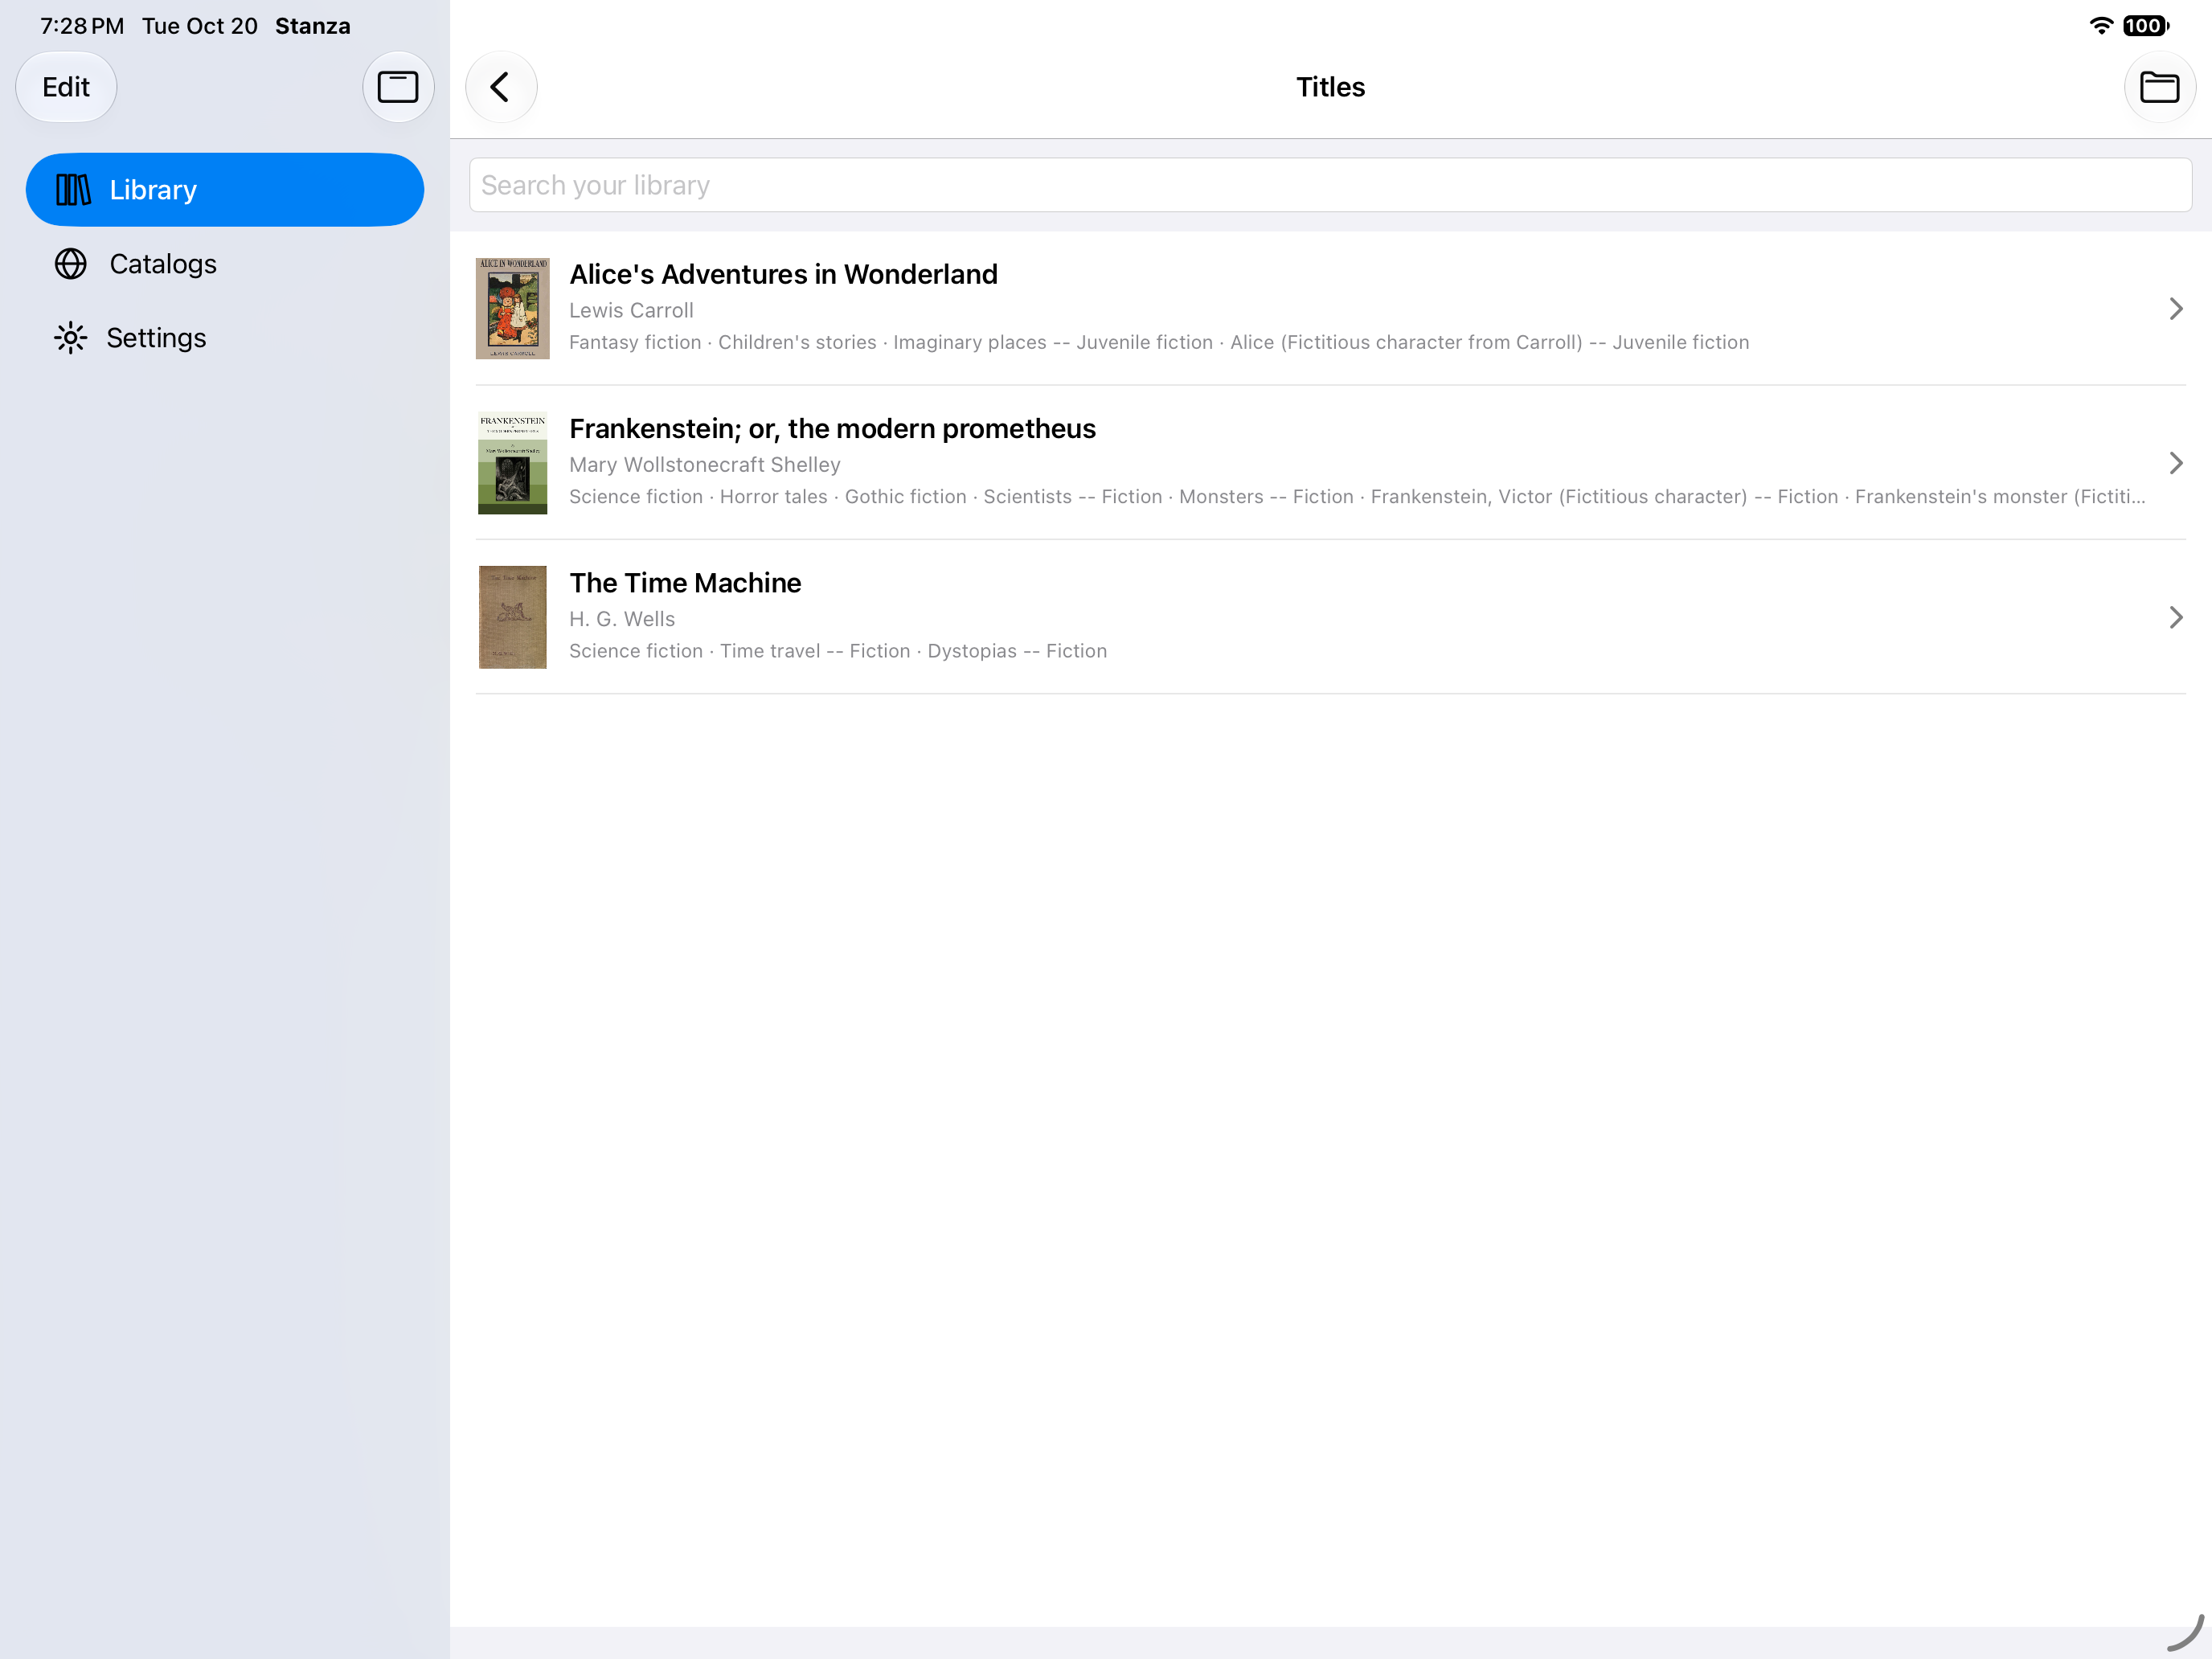
Task: Click author H. G. Wells
Action: 622,619
